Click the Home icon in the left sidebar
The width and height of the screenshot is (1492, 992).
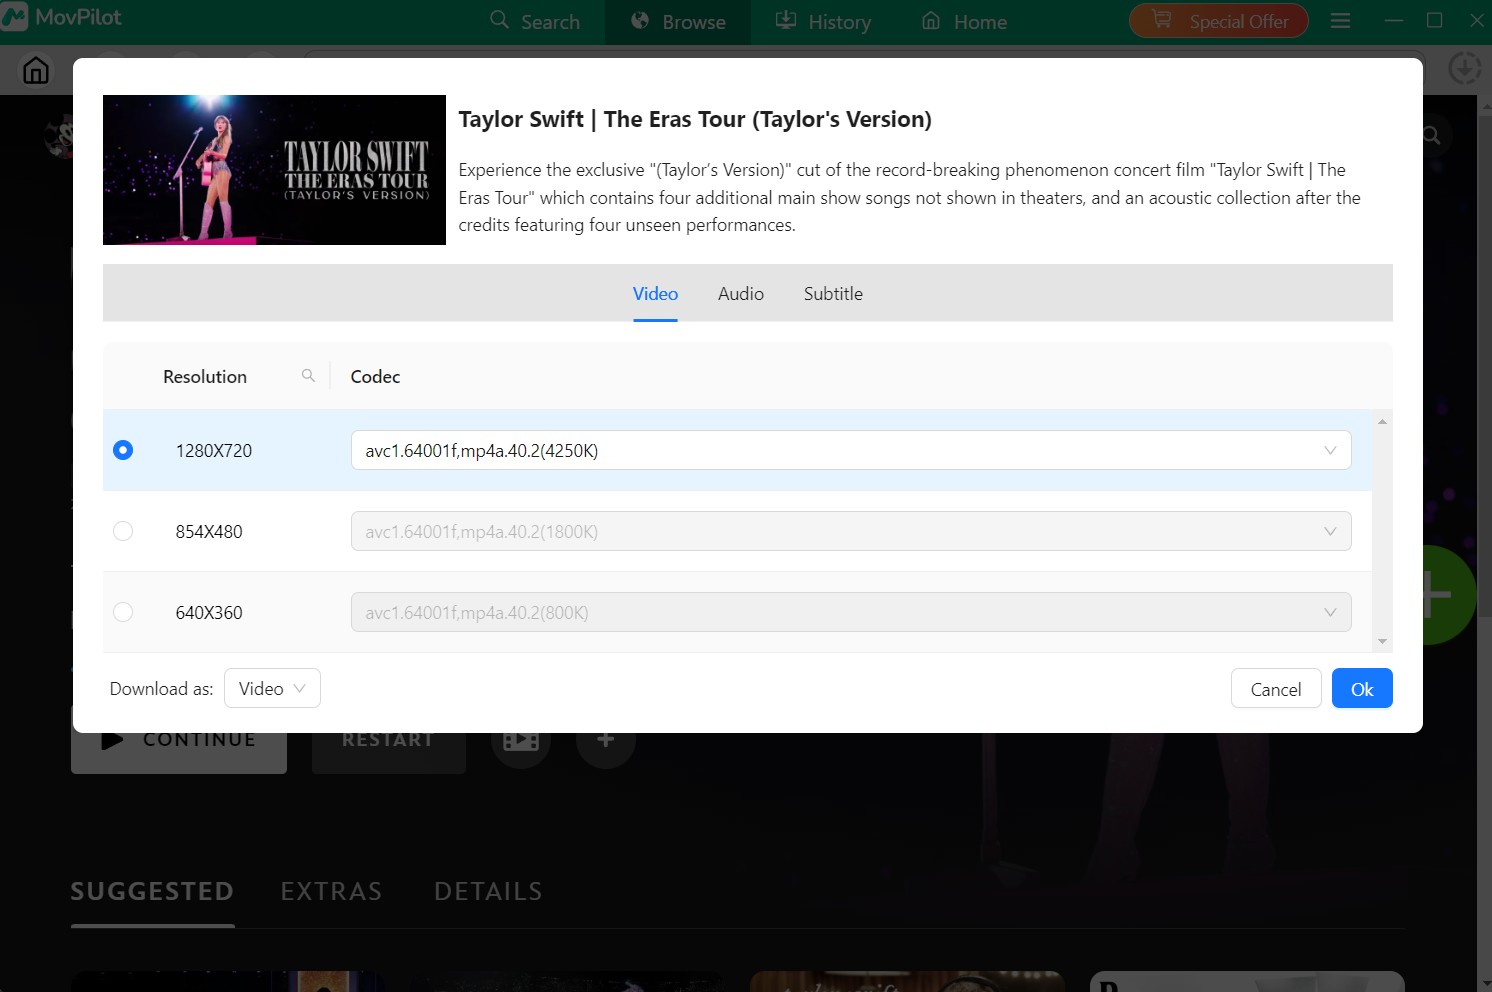coord(36,70)
